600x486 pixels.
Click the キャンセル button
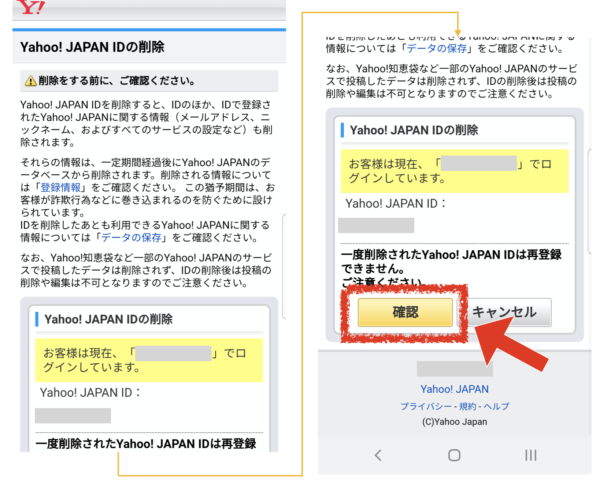505,312
